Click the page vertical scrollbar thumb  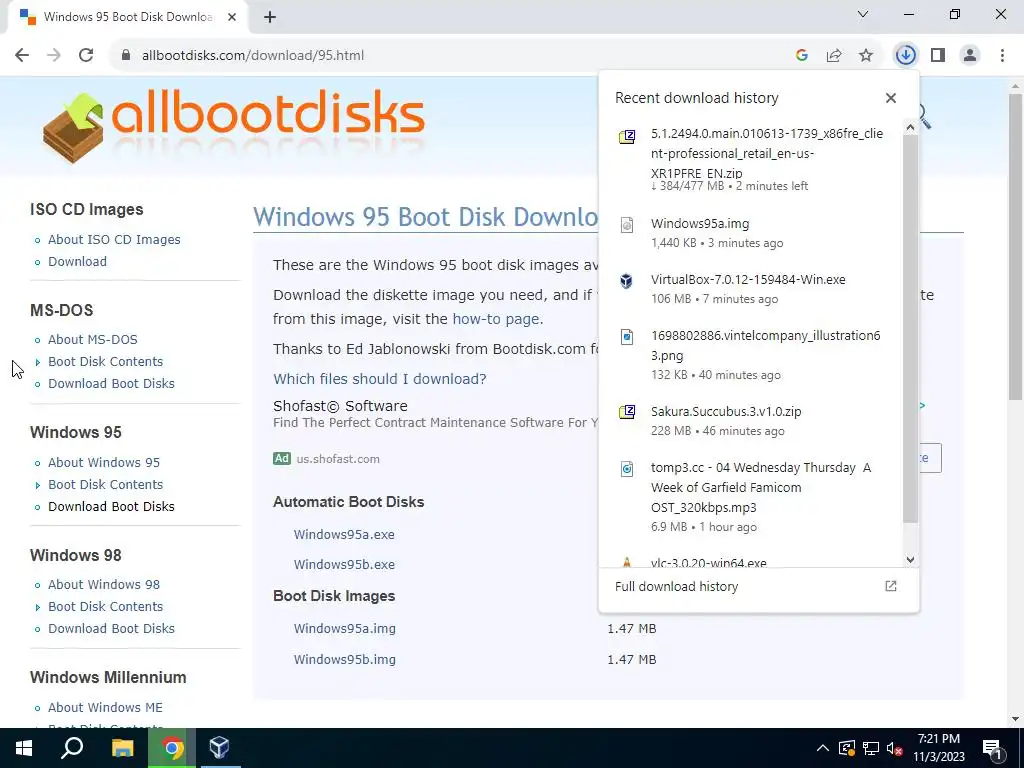pyautogui.click(x=1016, y=247)
